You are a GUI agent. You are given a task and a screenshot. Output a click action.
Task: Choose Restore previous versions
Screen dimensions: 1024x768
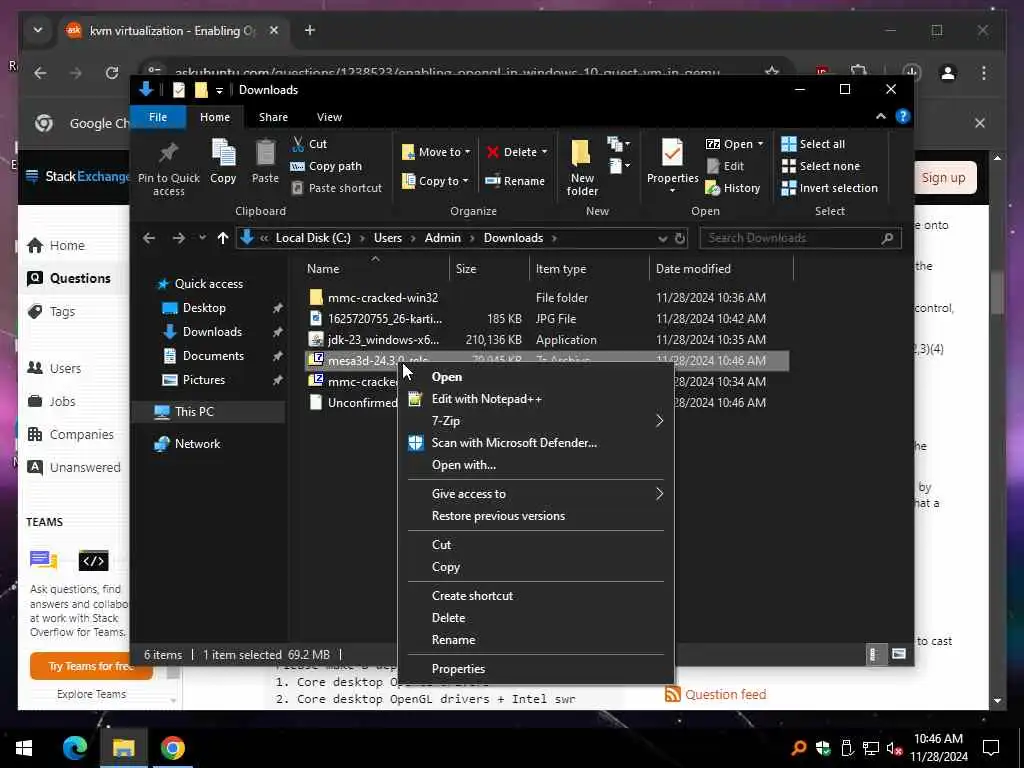pos(498,516)
